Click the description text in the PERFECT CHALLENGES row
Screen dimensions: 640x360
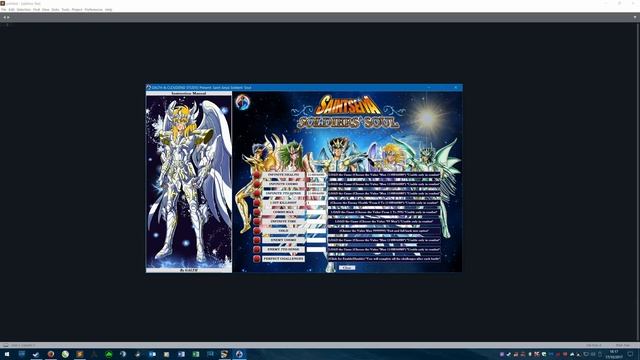[384, 259]
